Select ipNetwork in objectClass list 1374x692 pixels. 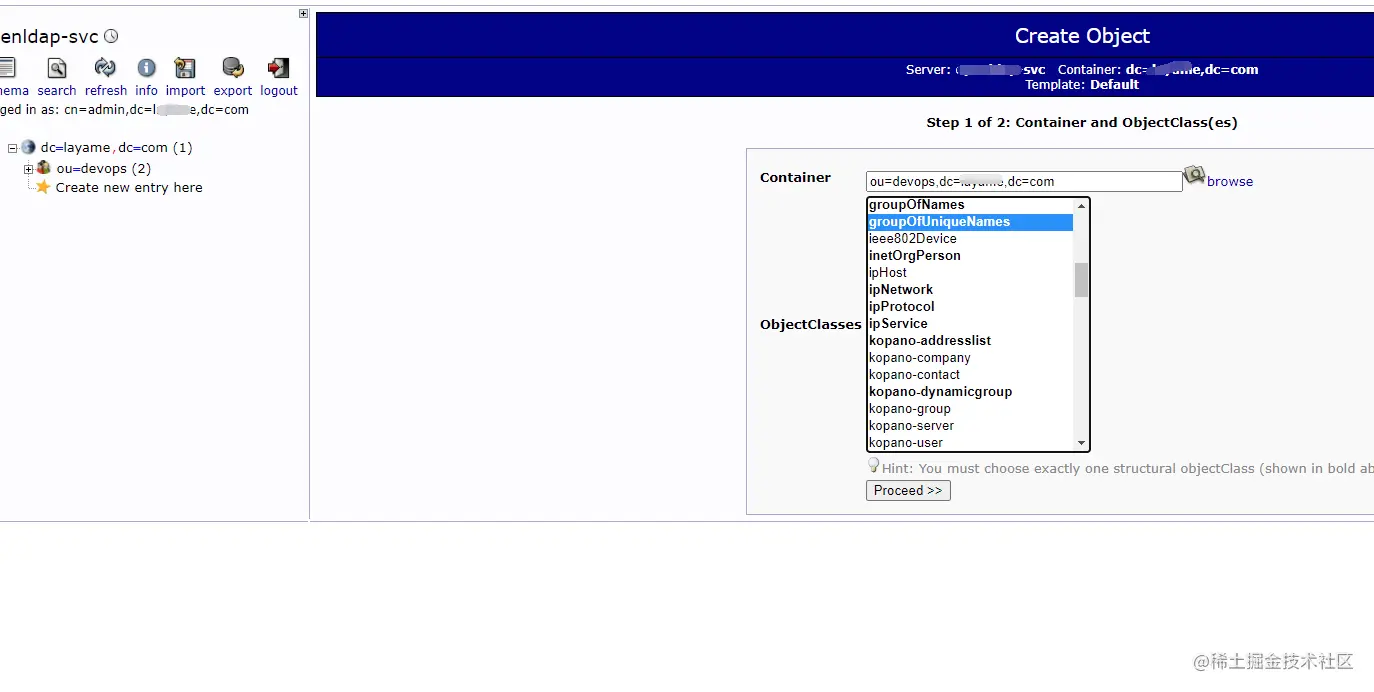point(970,290)
